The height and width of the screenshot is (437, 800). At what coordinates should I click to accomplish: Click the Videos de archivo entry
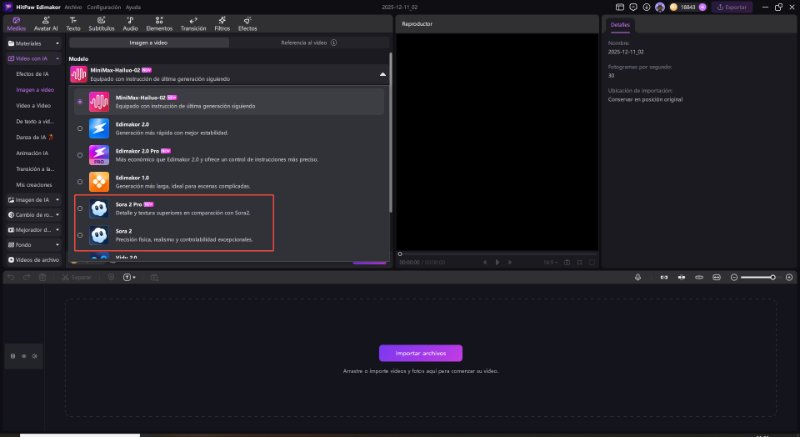click(34, 260)
